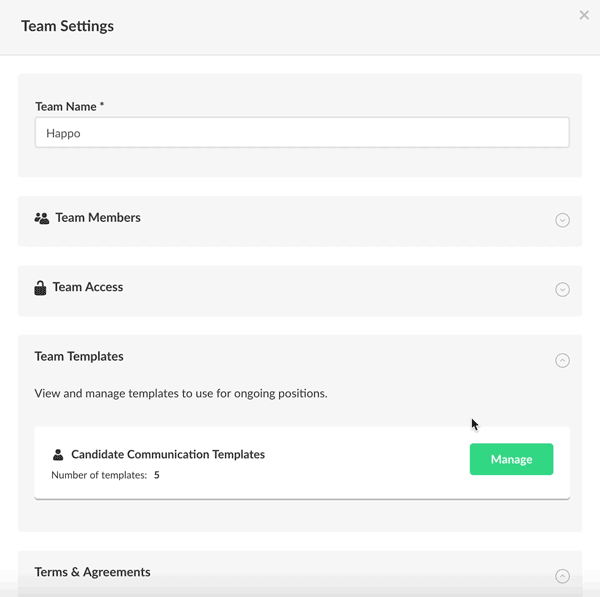Click the Candidate Communication Templates card
Screen dimensions: 600x597
pos(302,463)
